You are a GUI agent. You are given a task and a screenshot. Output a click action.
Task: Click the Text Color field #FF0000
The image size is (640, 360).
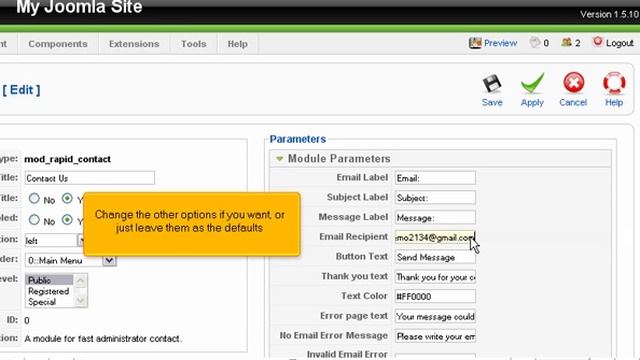(x=435, y=296)
